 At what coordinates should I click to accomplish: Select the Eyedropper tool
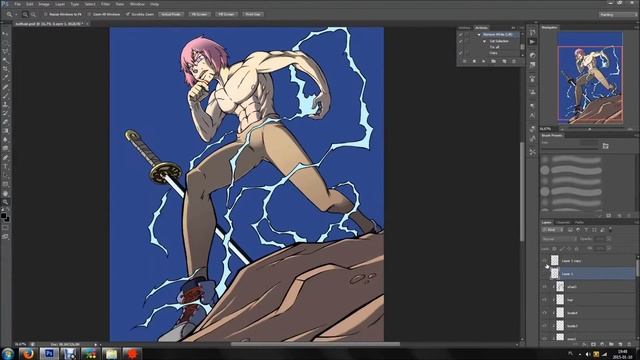(x=5, y=78)
